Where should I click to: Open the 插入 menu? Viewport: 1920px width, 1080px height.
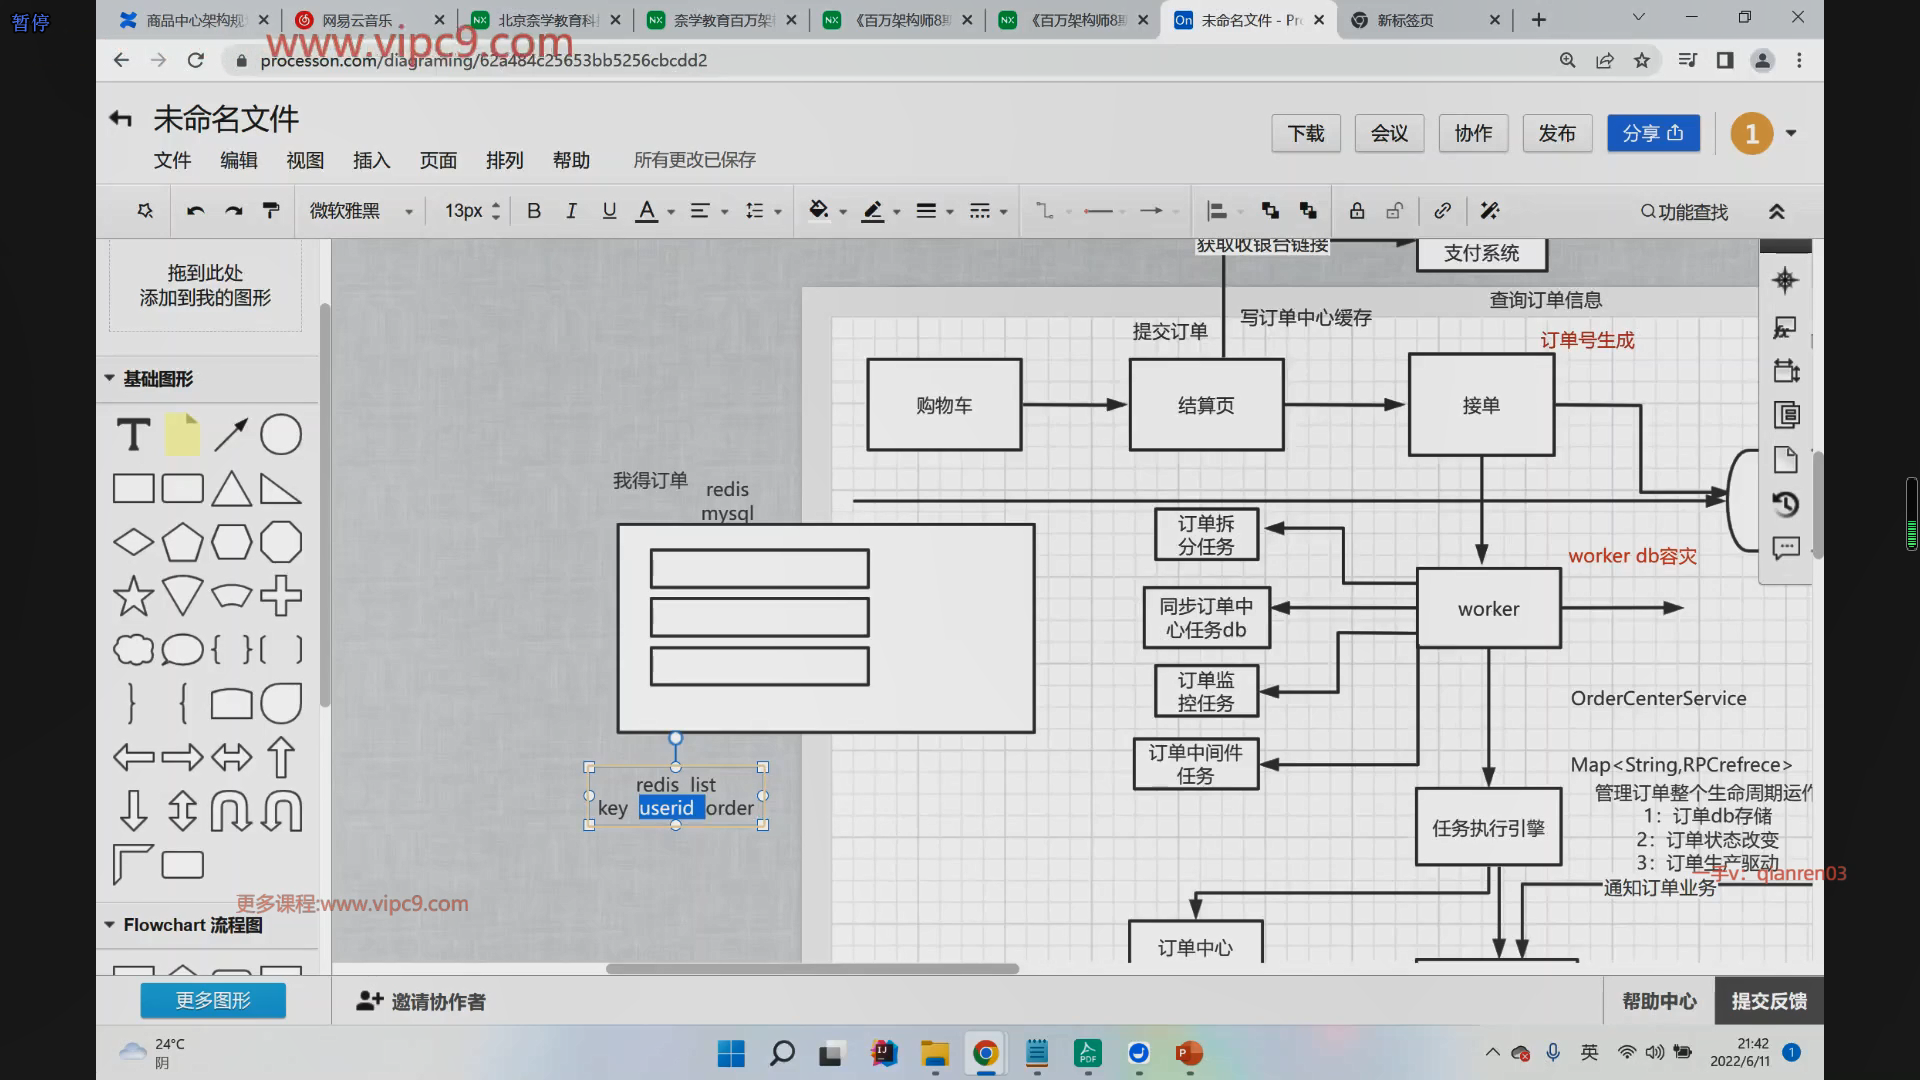[x=371, y=160]
